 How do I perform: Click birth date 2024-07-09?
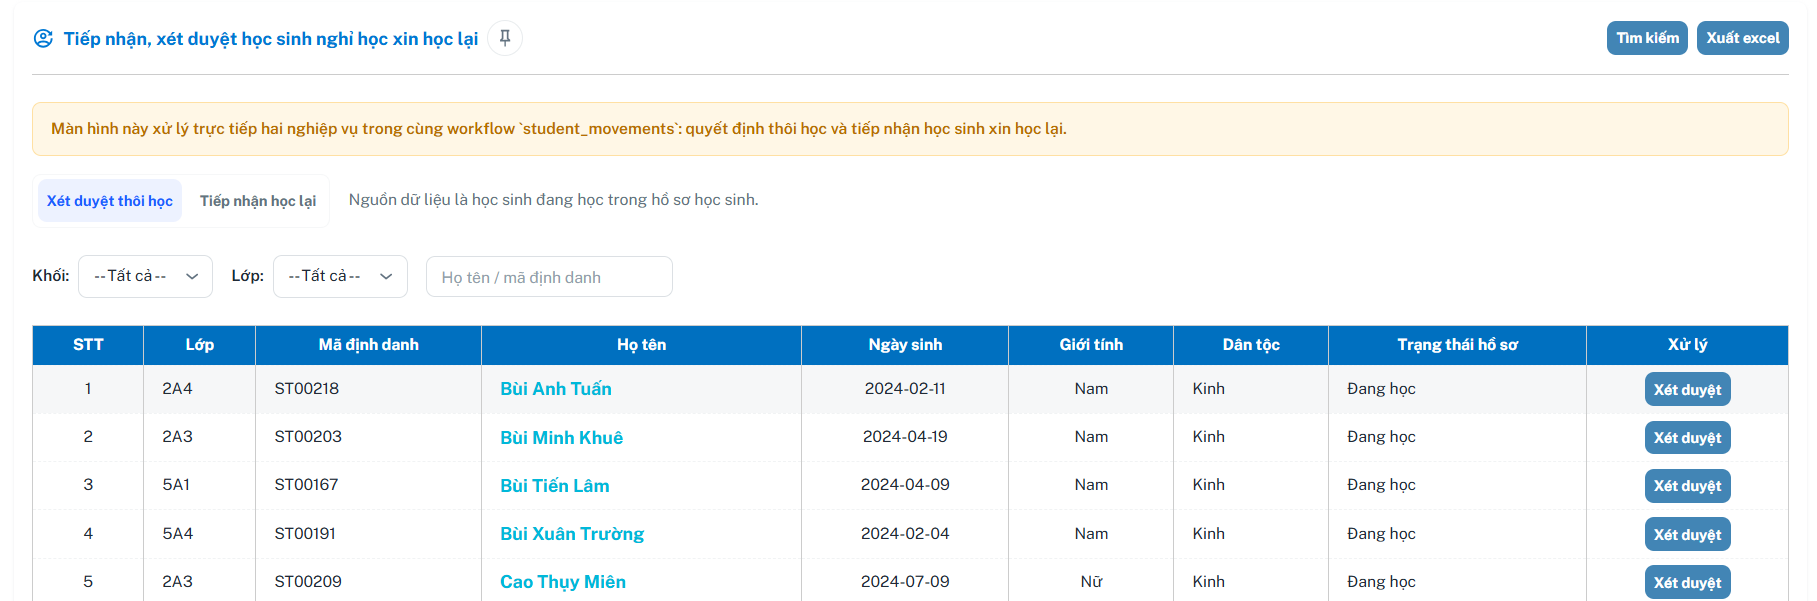coord(905,581)
